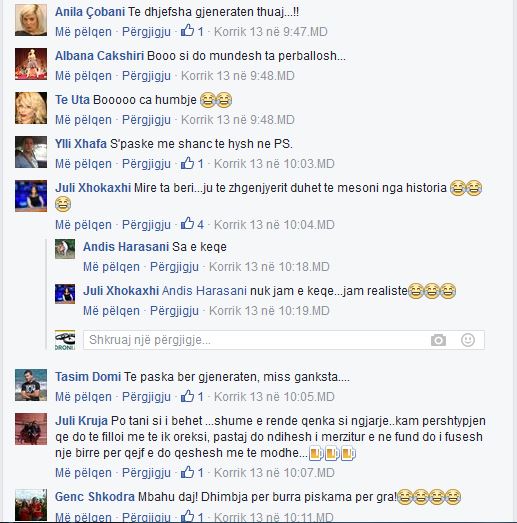This screenshot has height=523, width=517.
Task: Open Ylli Xhafa's profile name link
Action: 81,144
